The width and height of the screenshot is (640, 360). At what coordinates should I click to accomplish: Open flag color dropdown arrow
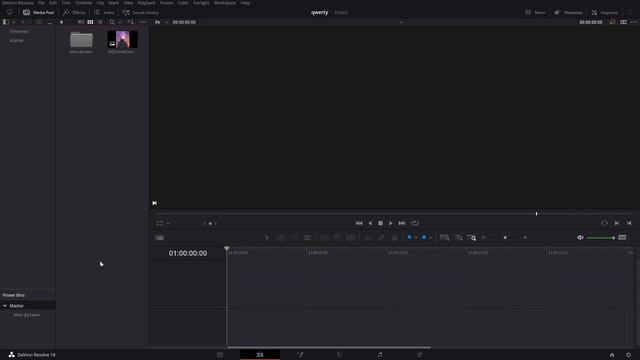pyautogui.click(x=416, y=238)
